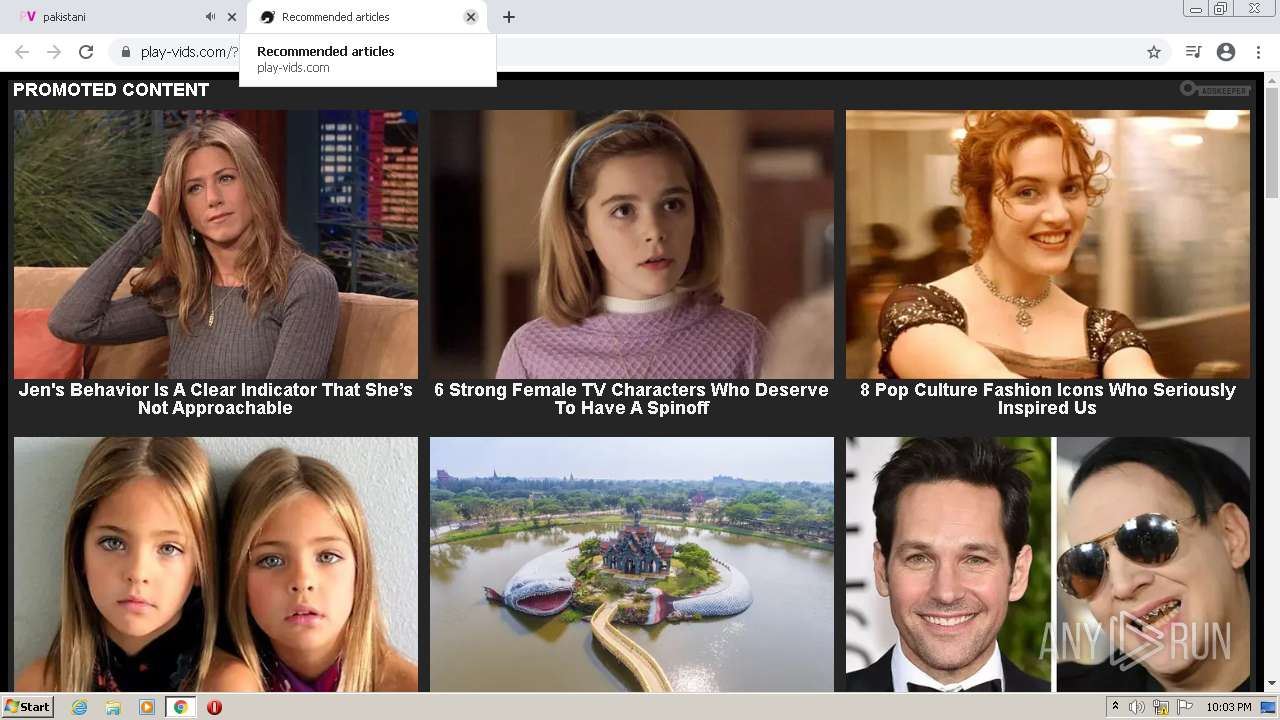Launch Internet Explorer from the taskbar
This screenshot has width=1280, height=720.
coord(80,707)
